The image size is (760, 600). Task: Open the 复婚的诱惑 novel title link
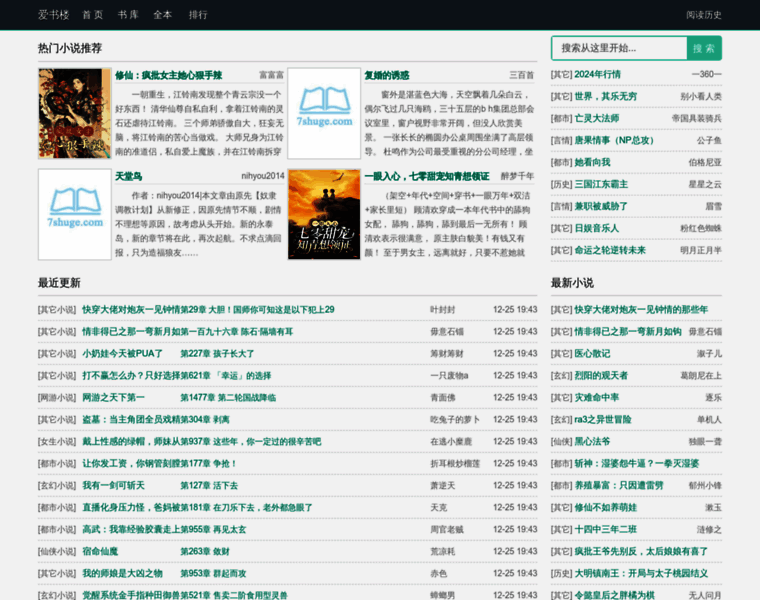click(386, 75)
